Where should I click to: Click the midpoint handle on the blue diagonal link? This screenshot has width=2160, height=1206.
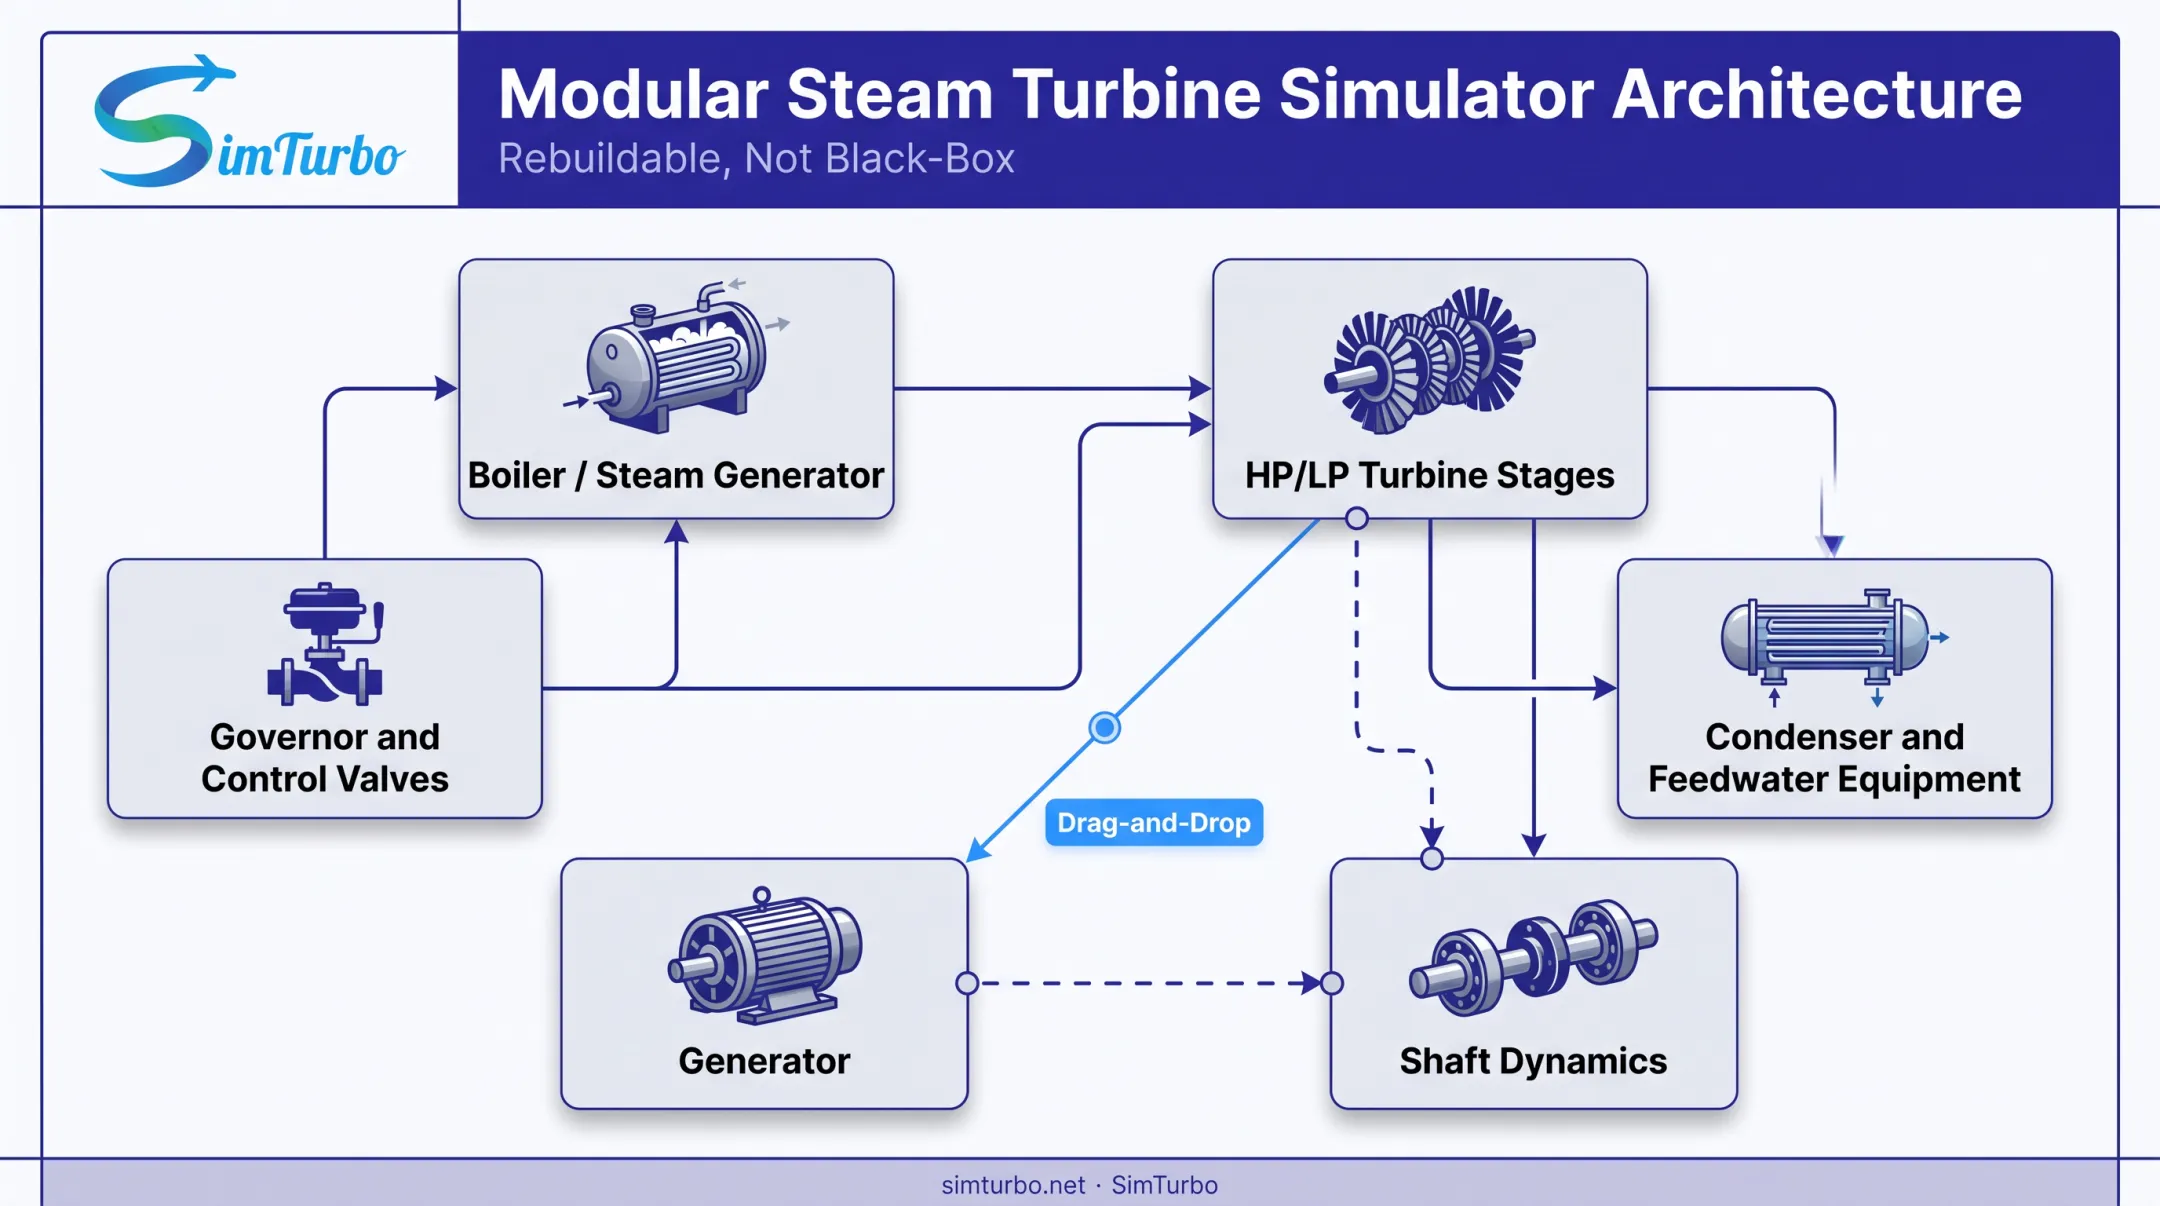[1104, 727]
